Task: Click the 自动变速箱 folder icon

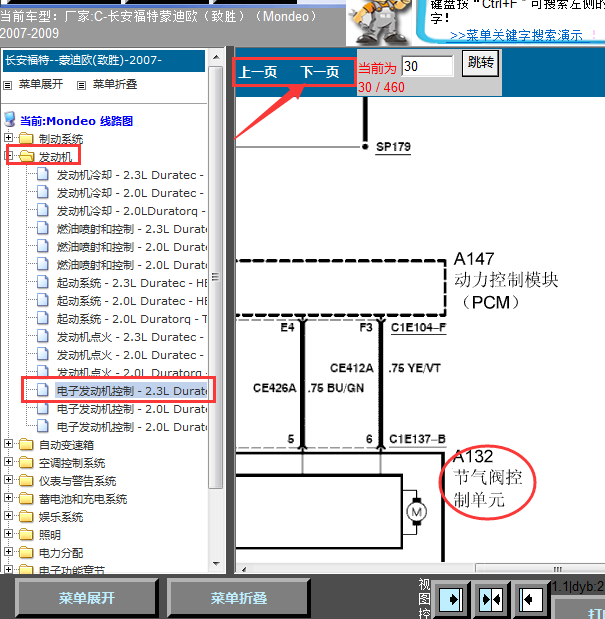Action: tap(26, 445)
